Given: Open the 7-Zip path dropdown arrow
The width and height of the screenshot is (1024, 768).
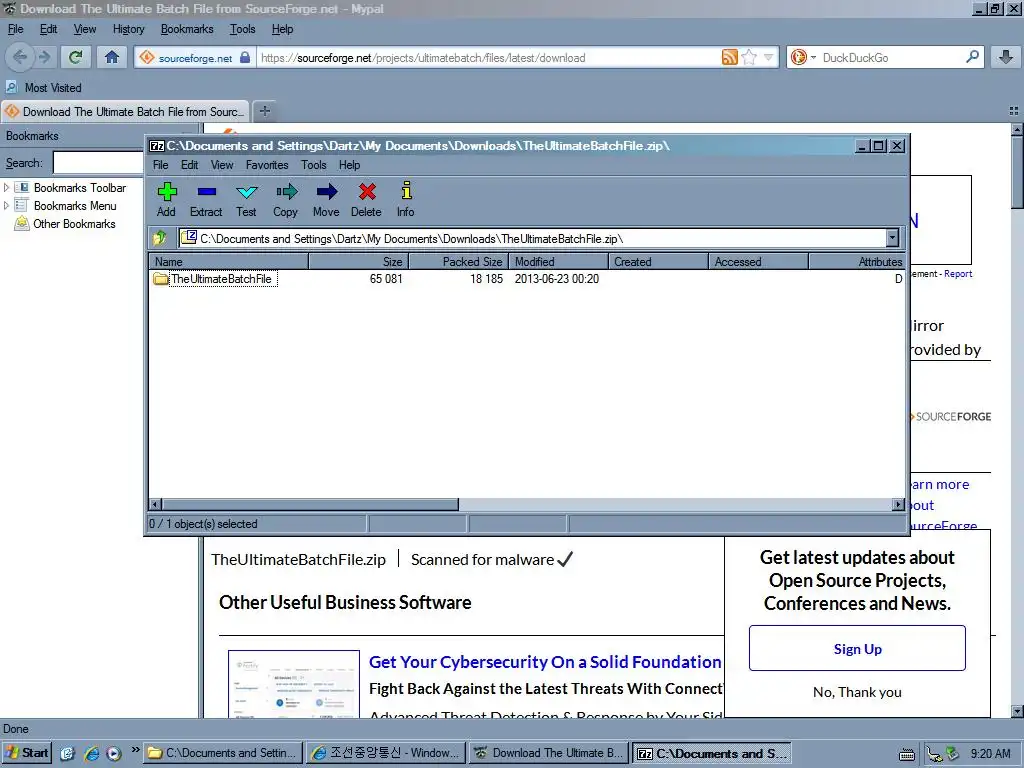Looking at the screenshot, I should tap(893, 238).
